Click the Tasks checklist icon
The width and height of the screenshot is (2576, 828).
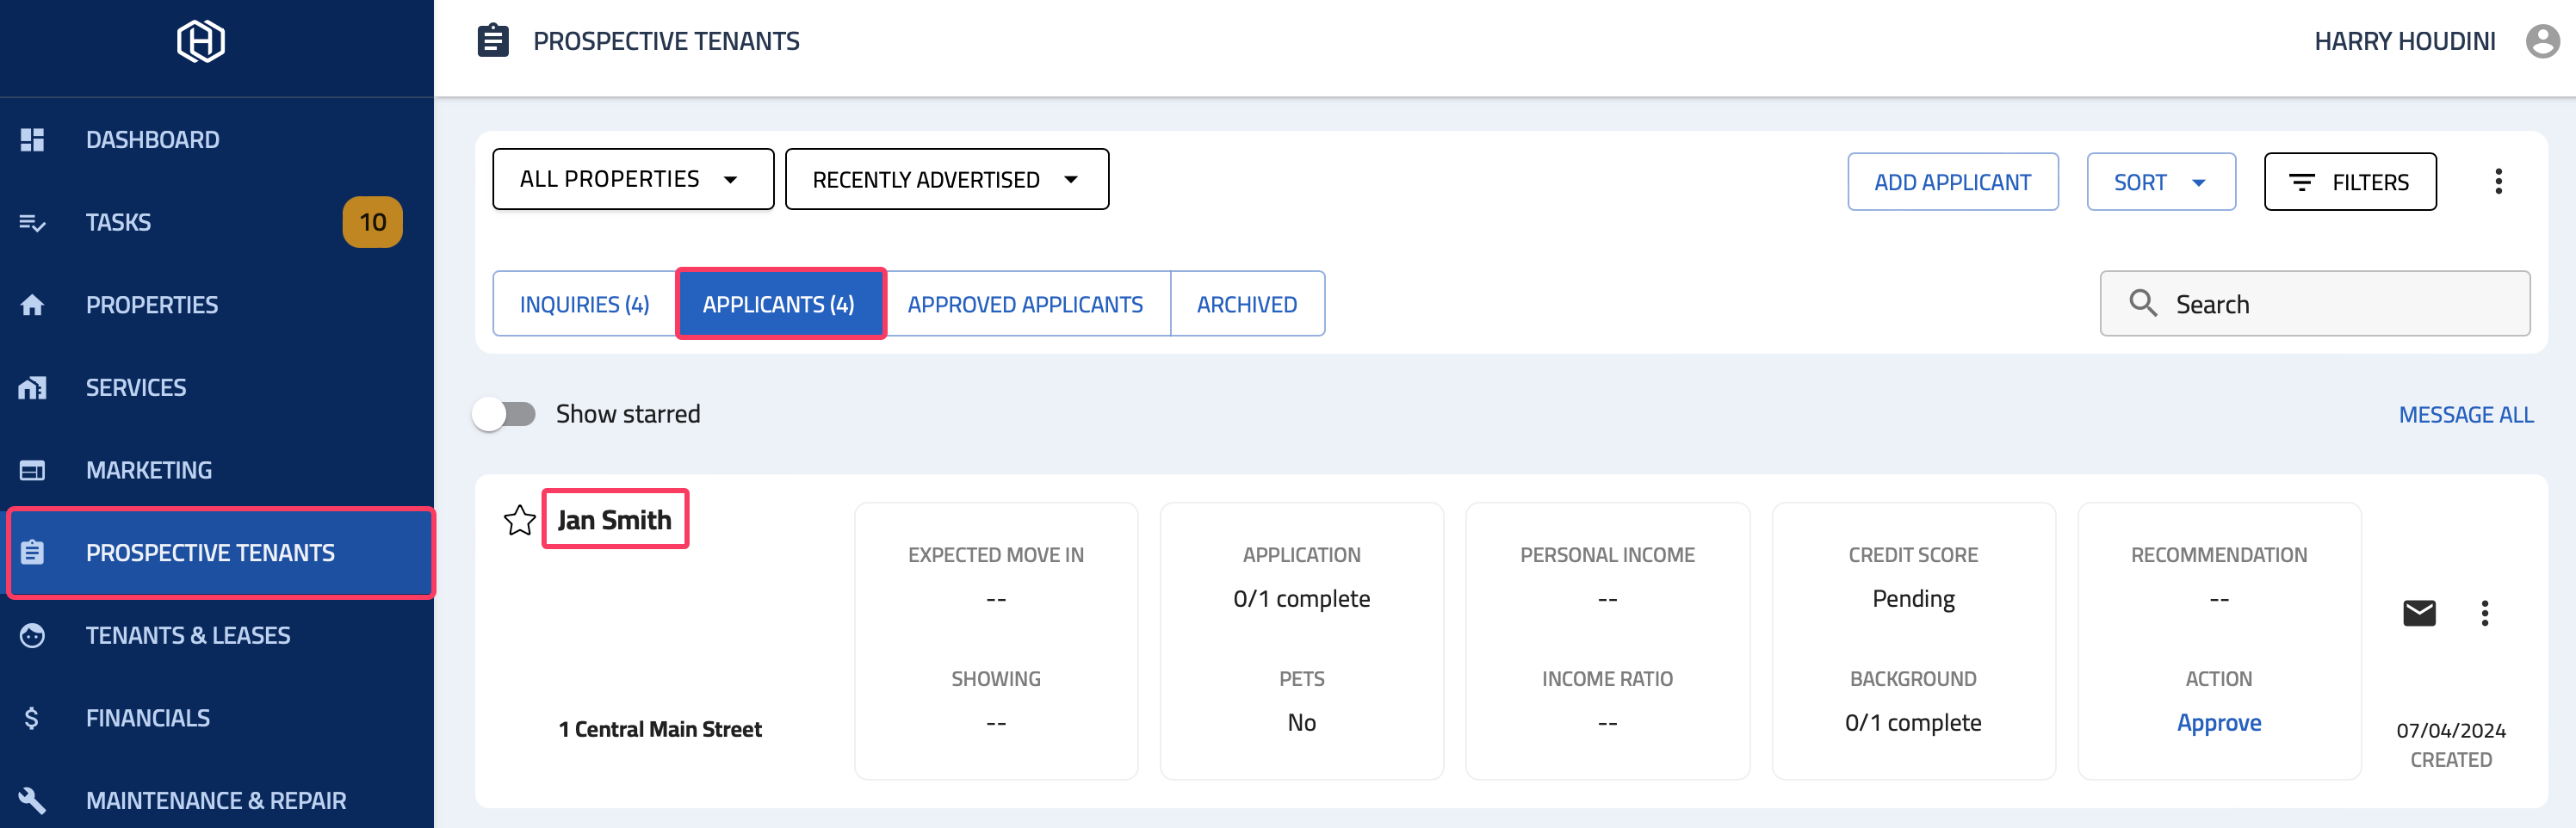(x=32, y=223)
